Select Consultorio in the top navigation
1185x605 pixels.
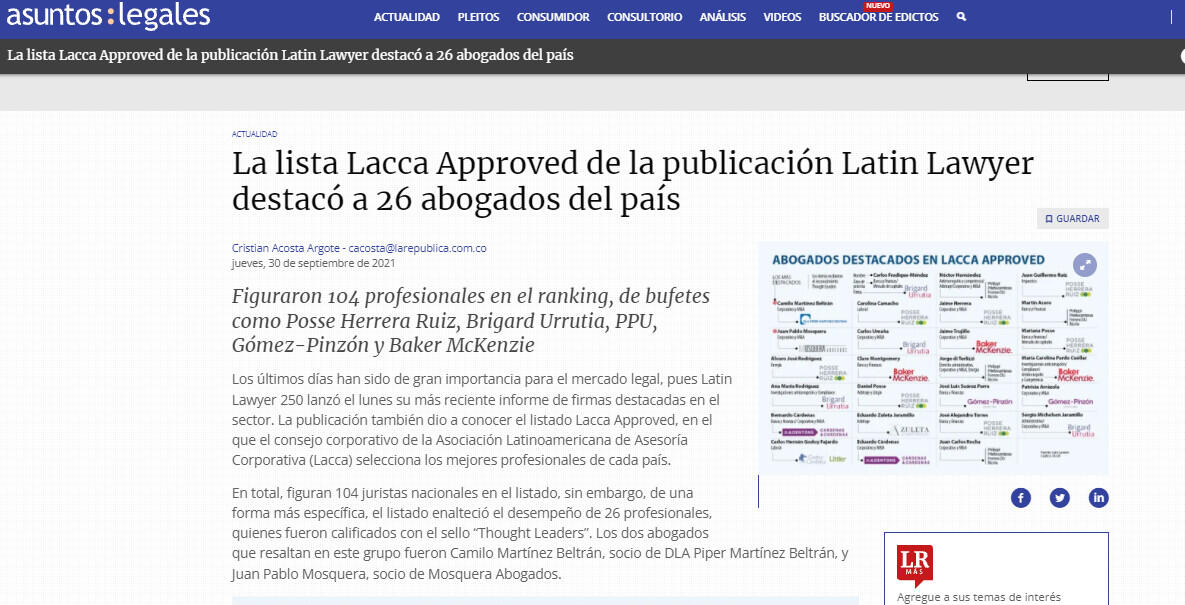[644, 17]
